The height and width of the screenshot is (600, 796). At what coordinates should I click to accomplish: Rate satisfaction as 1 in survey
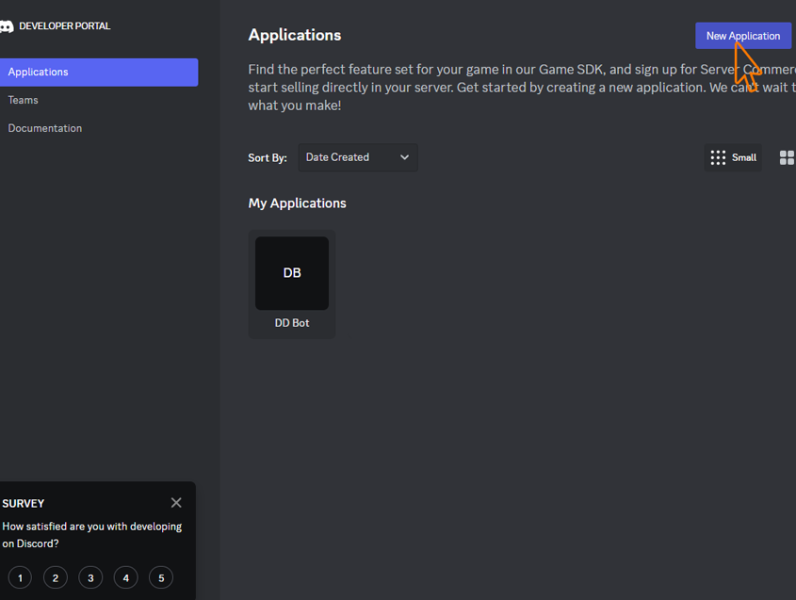21,578
